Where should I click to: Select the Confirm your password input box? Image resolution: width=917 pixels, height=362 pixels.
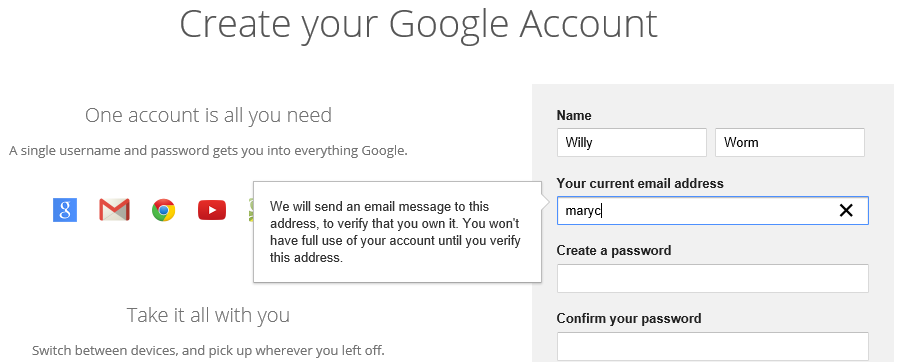pyautogui.click(x=712, y=346)
